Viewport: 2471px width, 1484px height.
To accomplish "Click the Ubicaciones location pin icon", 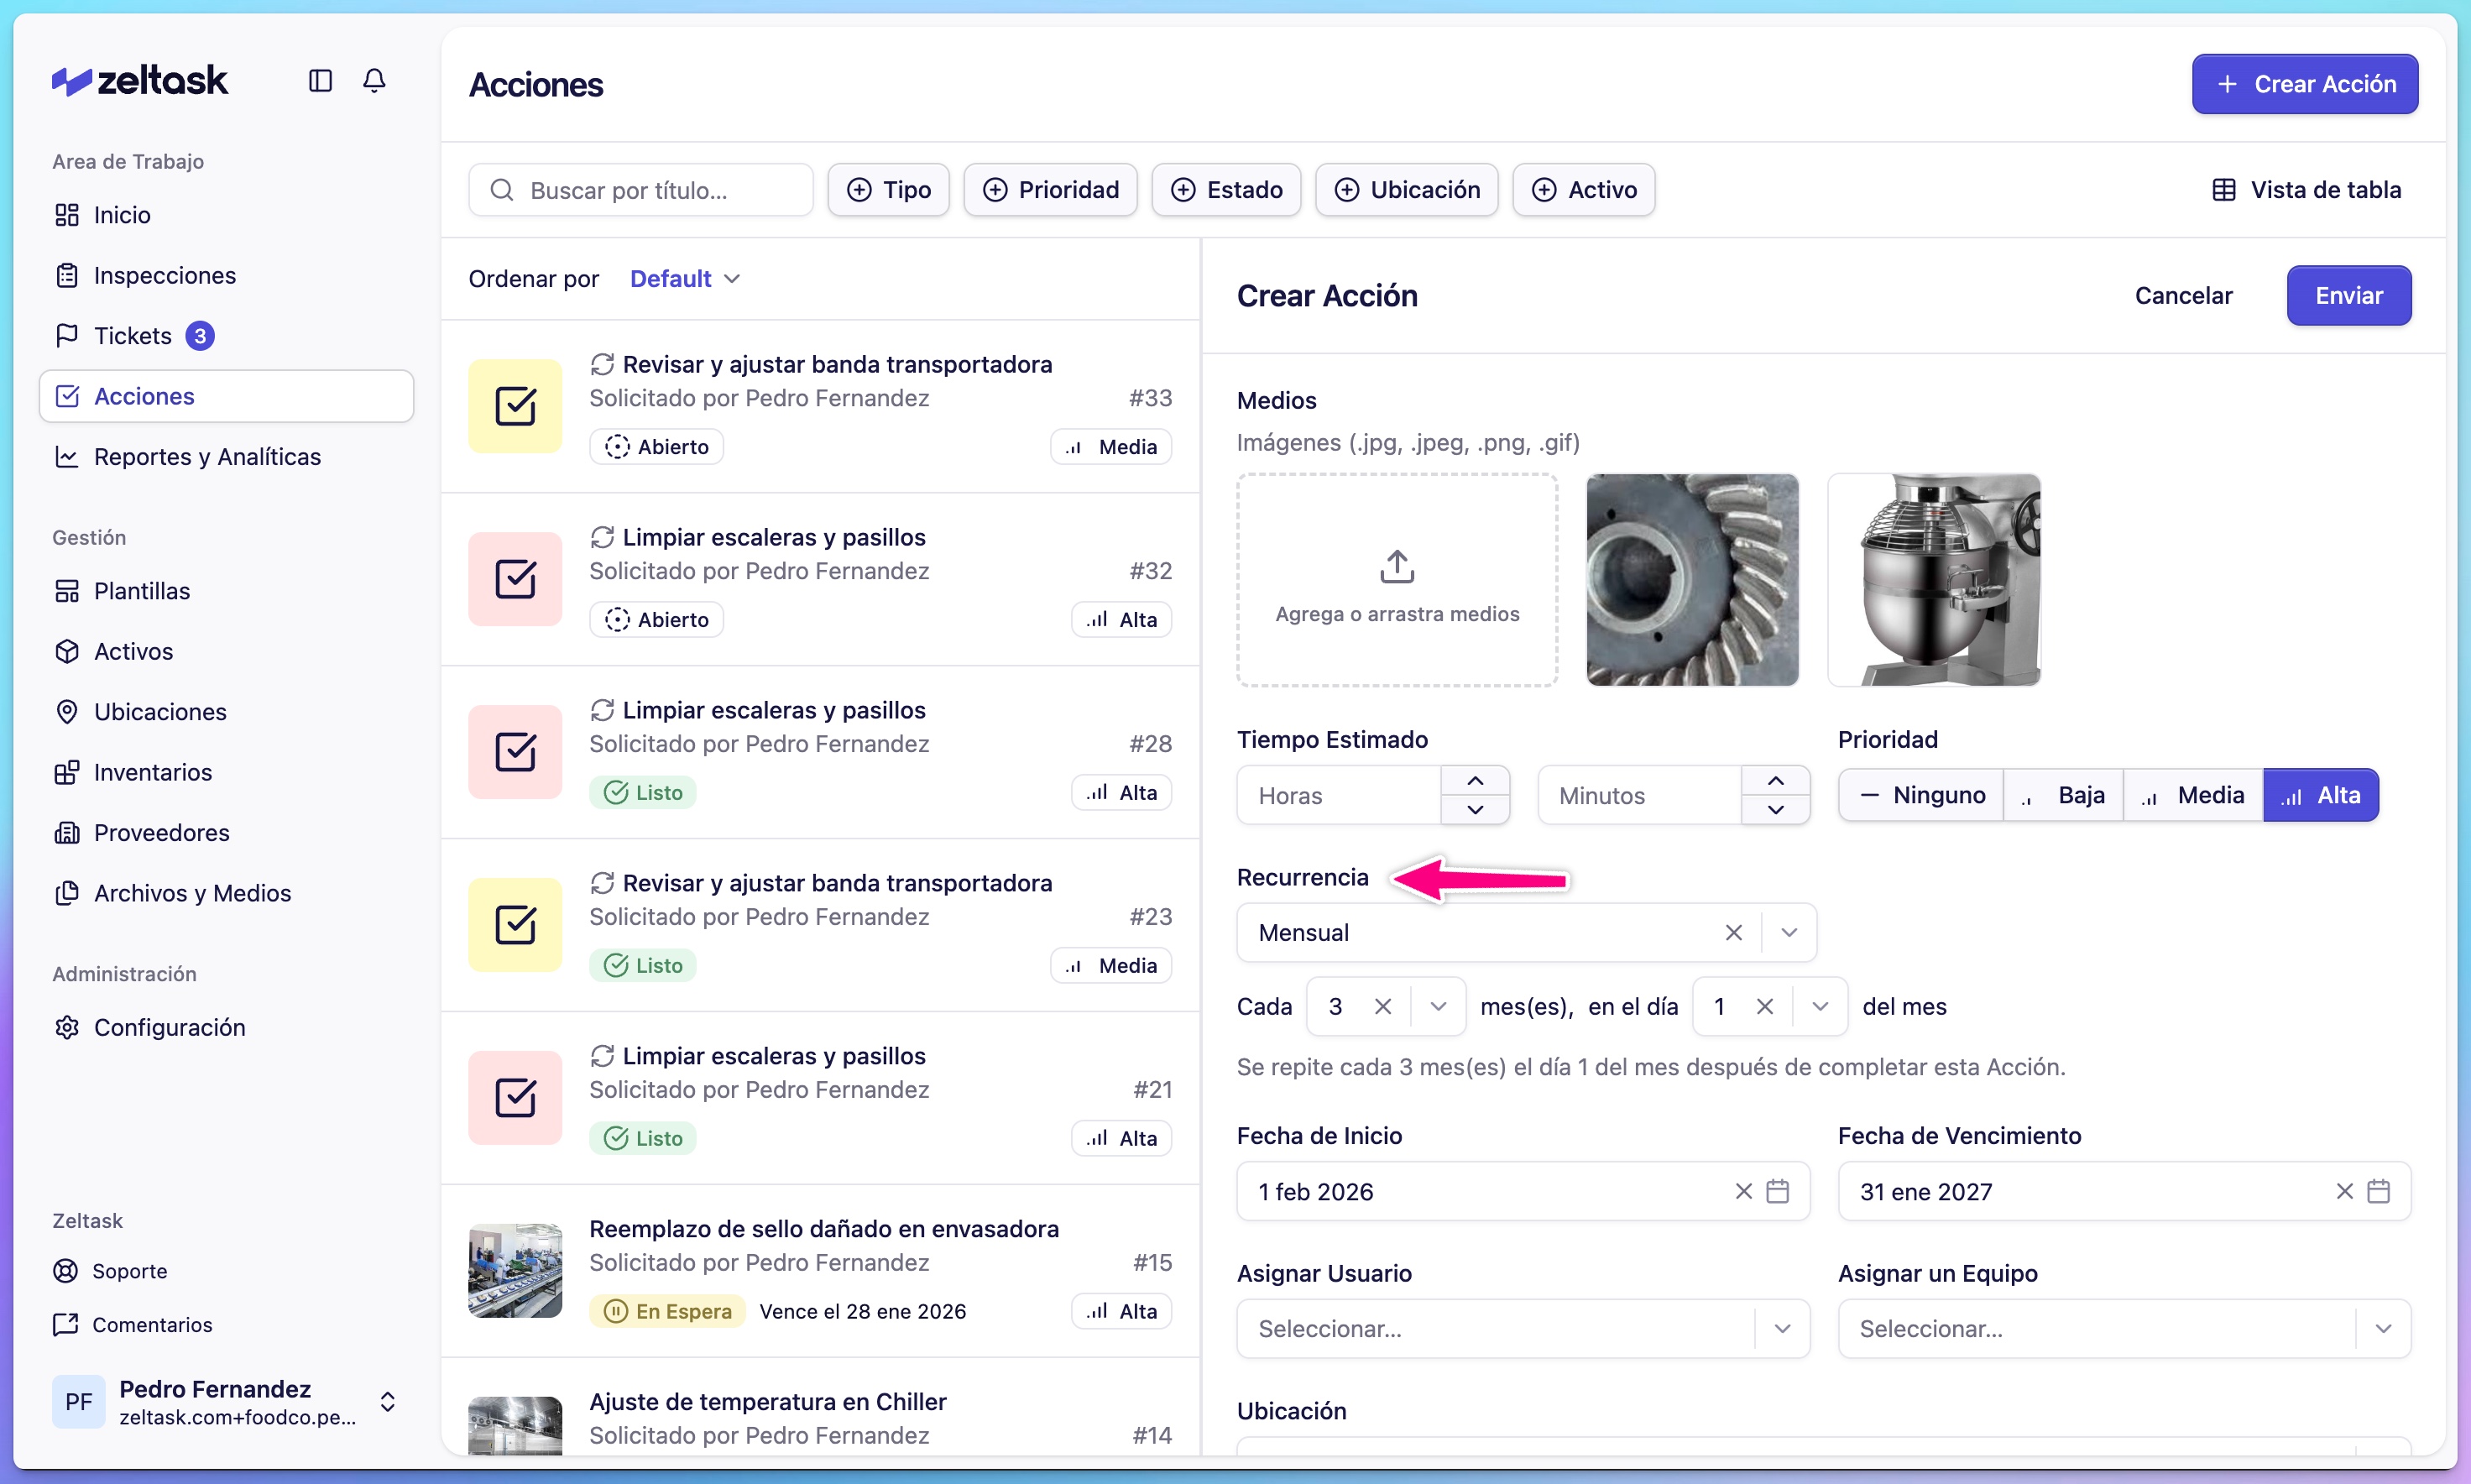I will (x=67, y=711).
